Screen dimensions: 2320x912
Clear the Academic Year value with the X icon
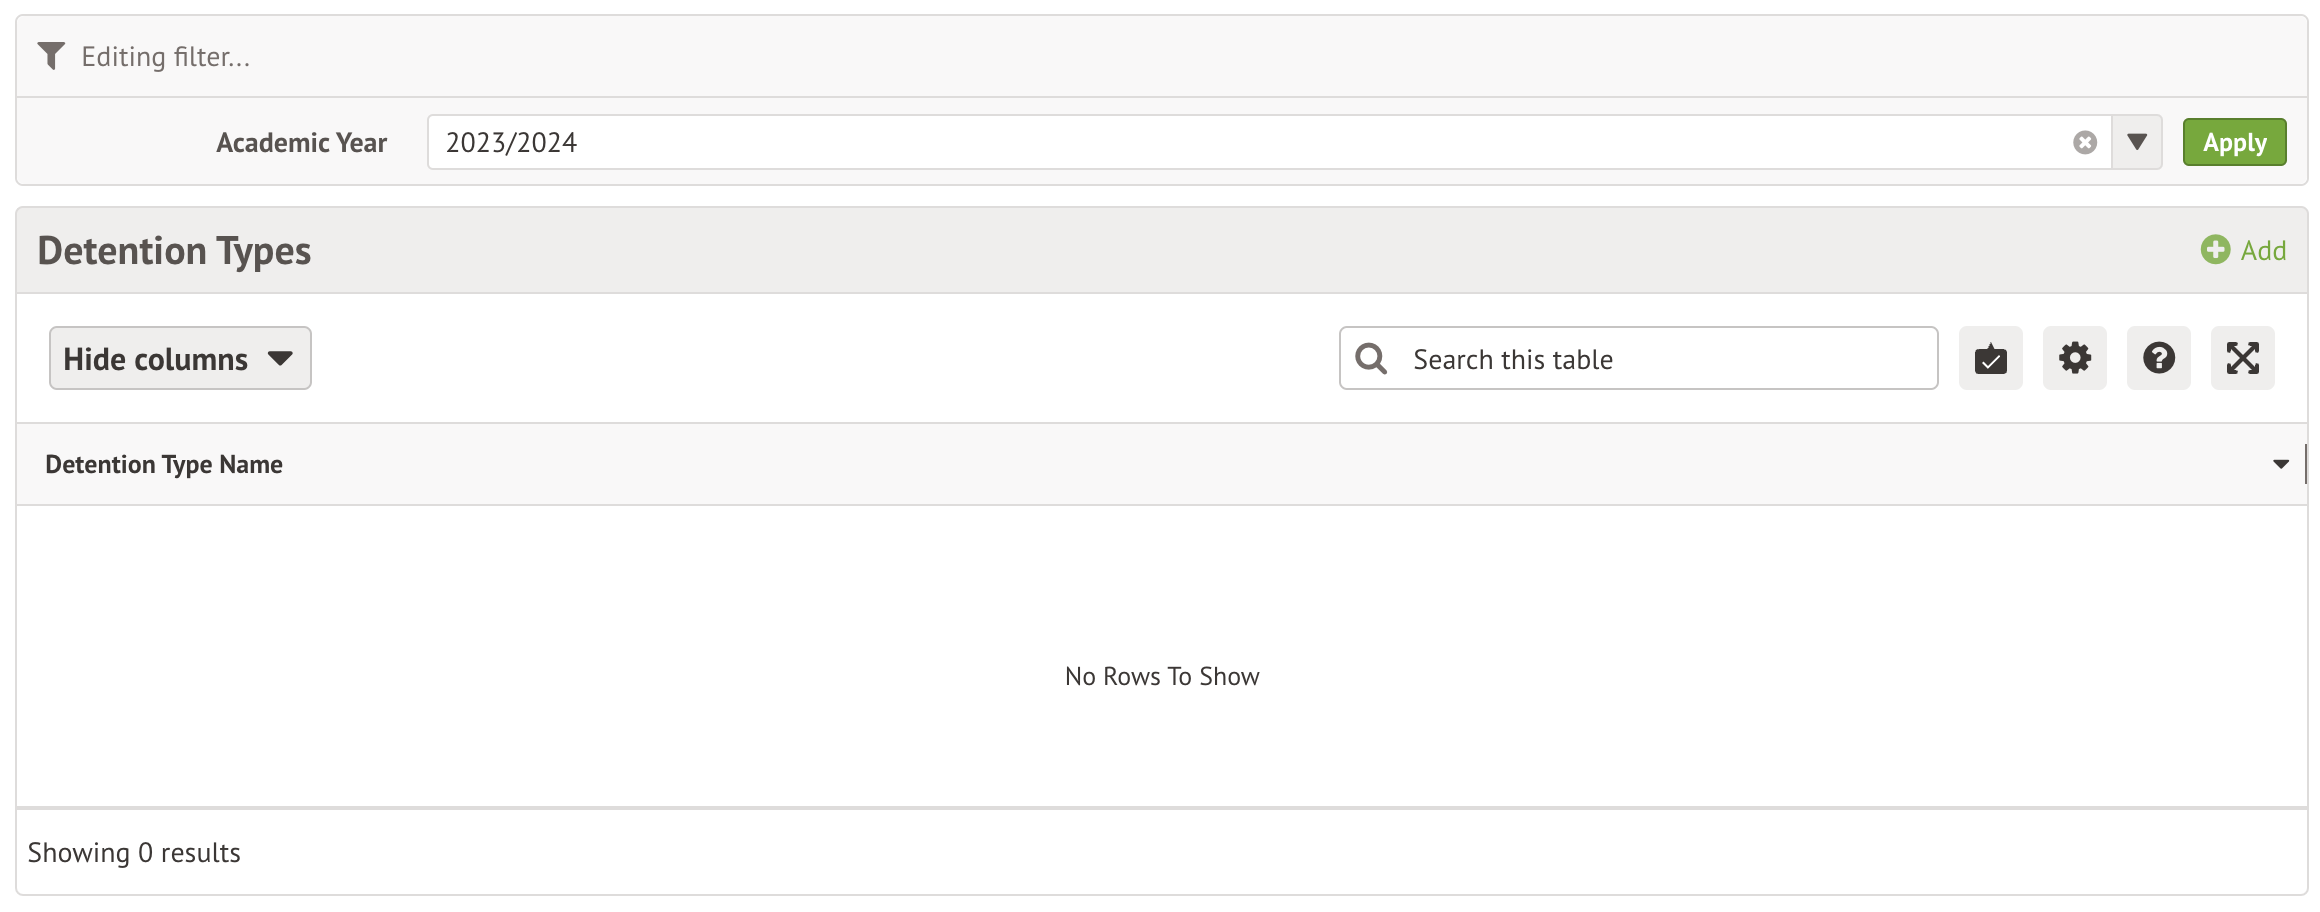click(x=2085, y=143)
